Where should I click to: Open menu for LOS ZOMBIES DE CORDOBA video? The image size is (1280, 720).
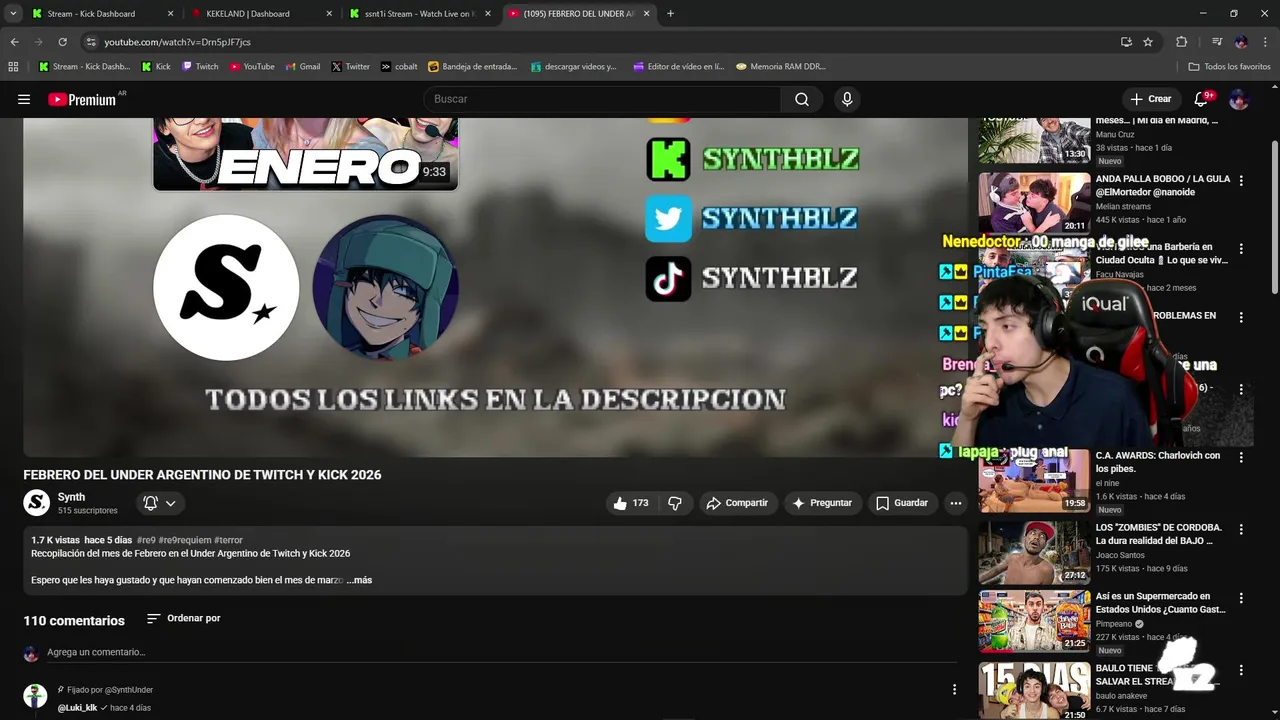tap(1241, 529)
